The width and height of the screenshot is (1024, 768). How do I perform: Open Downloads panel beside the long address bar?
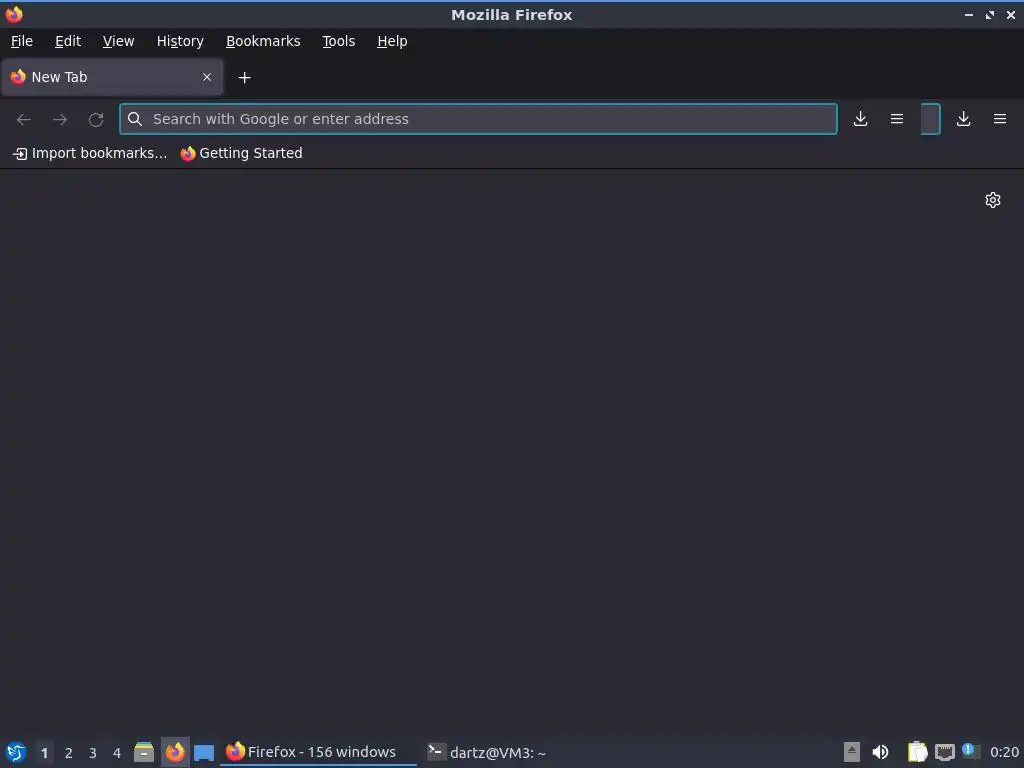(861, 119)
